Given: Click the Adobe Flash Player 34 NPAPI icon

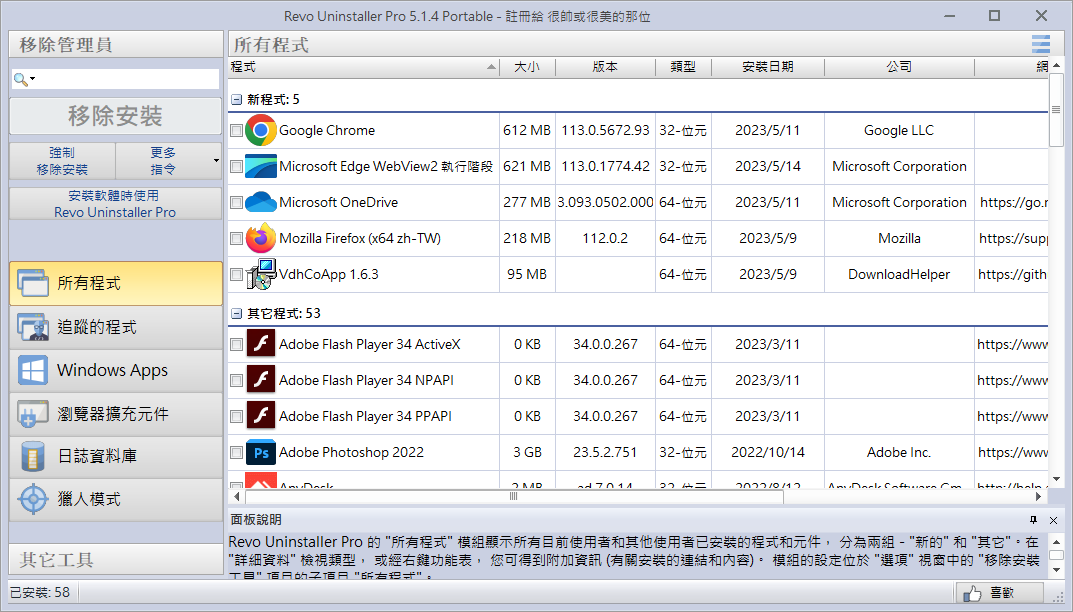Looking at the screenshot, I should point(261,380).
